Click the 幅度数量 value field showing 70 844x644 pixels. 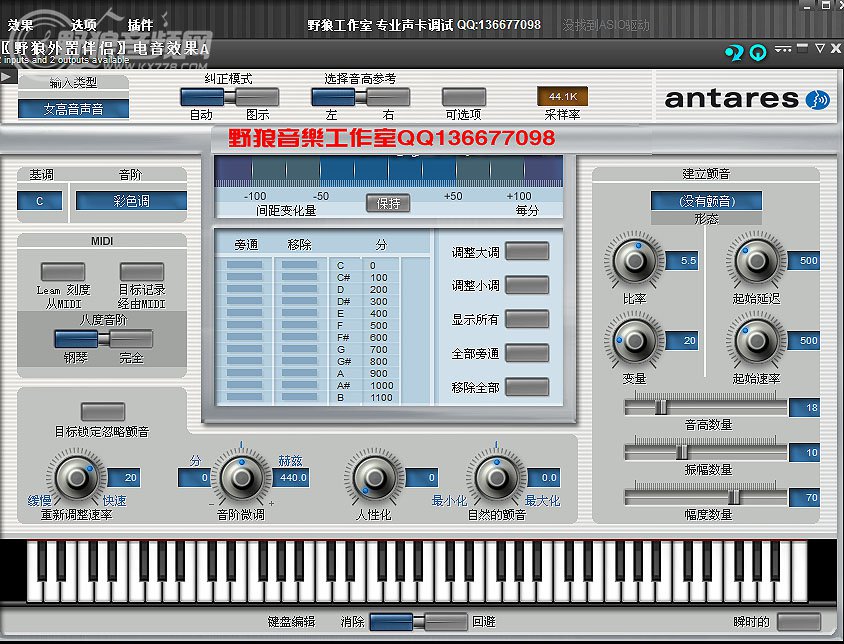point(805,498)
